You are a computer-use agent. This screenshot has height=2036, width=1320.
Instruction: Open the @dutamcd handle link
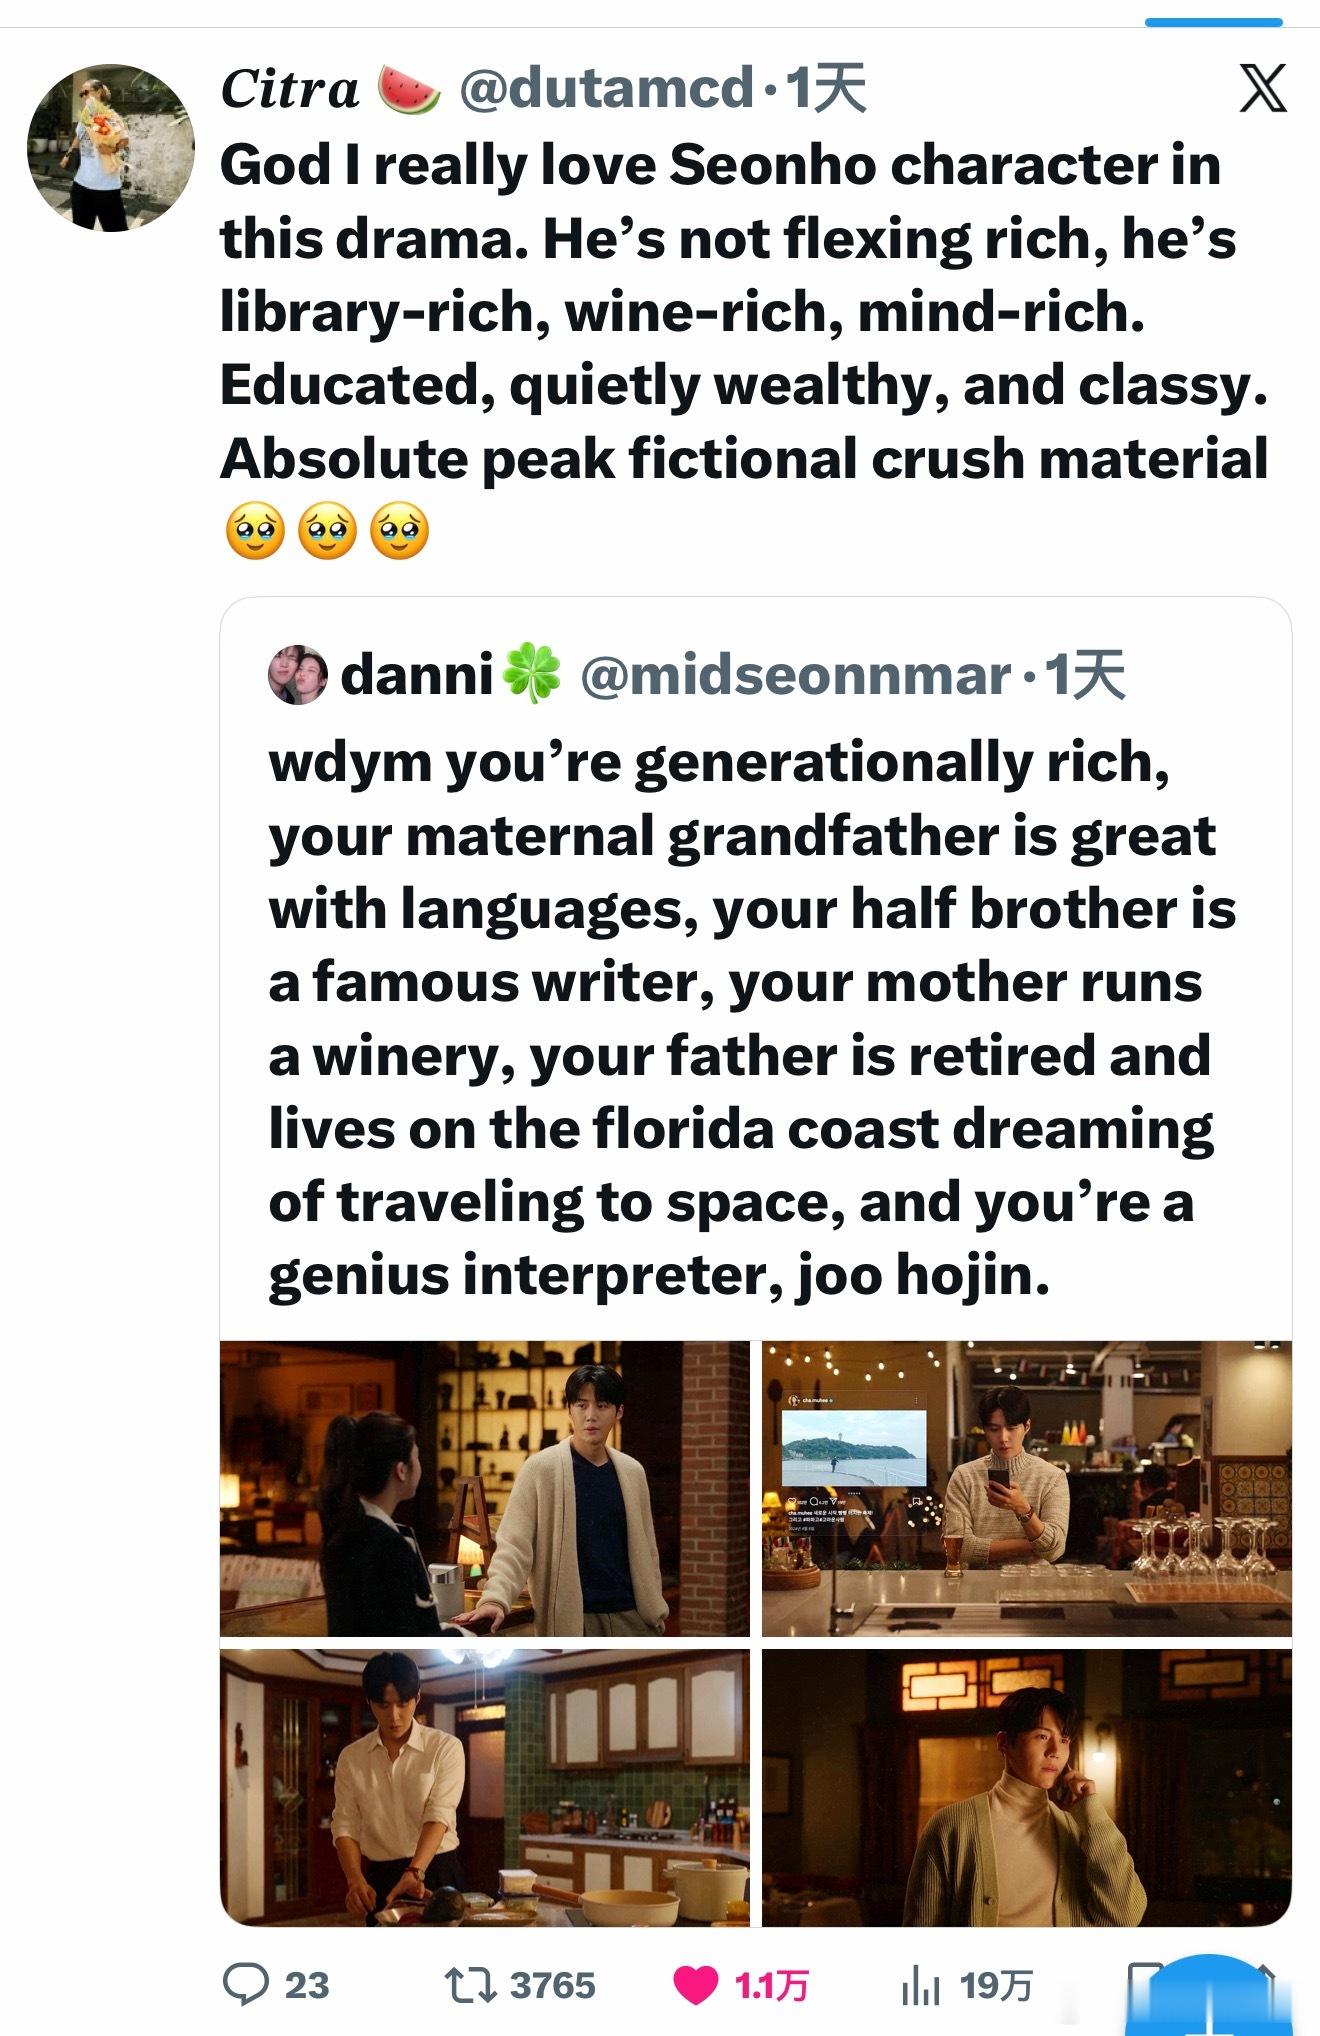point(607,88)
